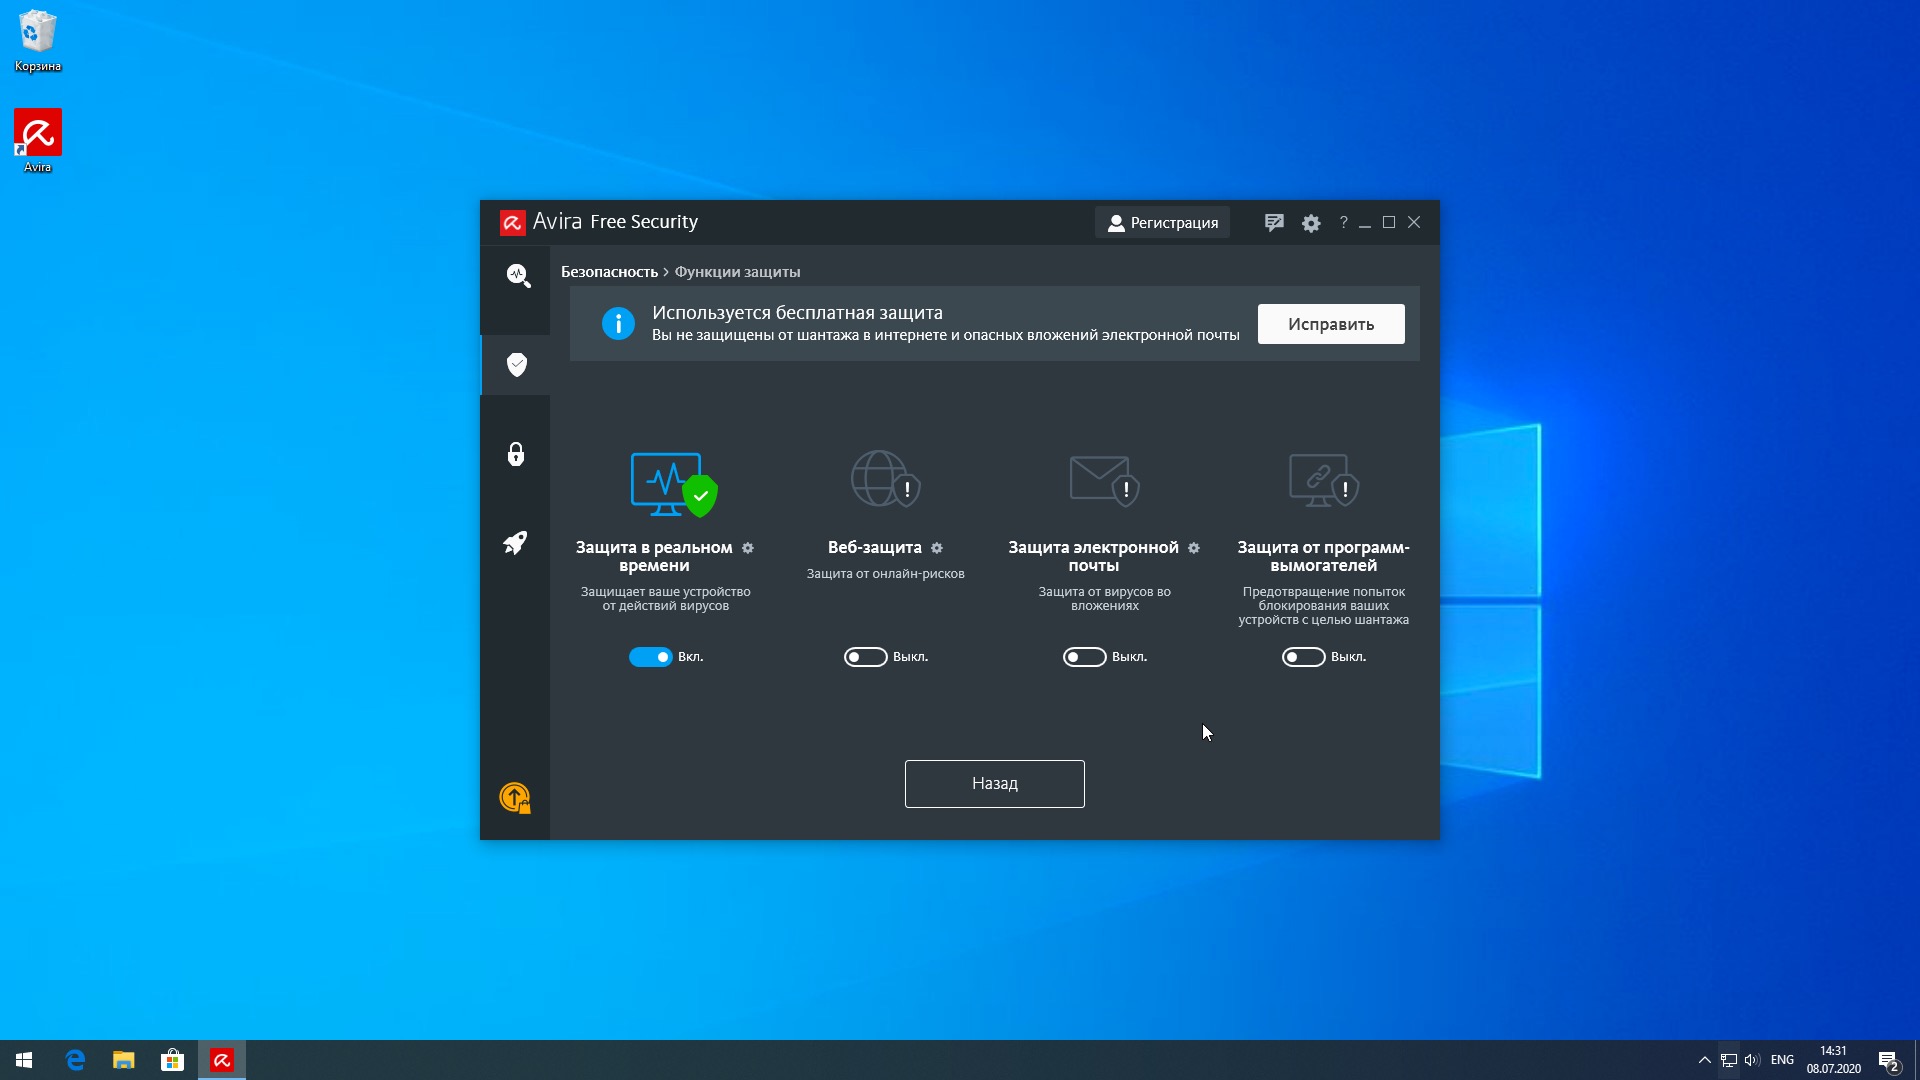This screenshot has width=1920, height=1080.
Task: Open the Performance rocket sidebar icon
Action: tap(515, 543)
